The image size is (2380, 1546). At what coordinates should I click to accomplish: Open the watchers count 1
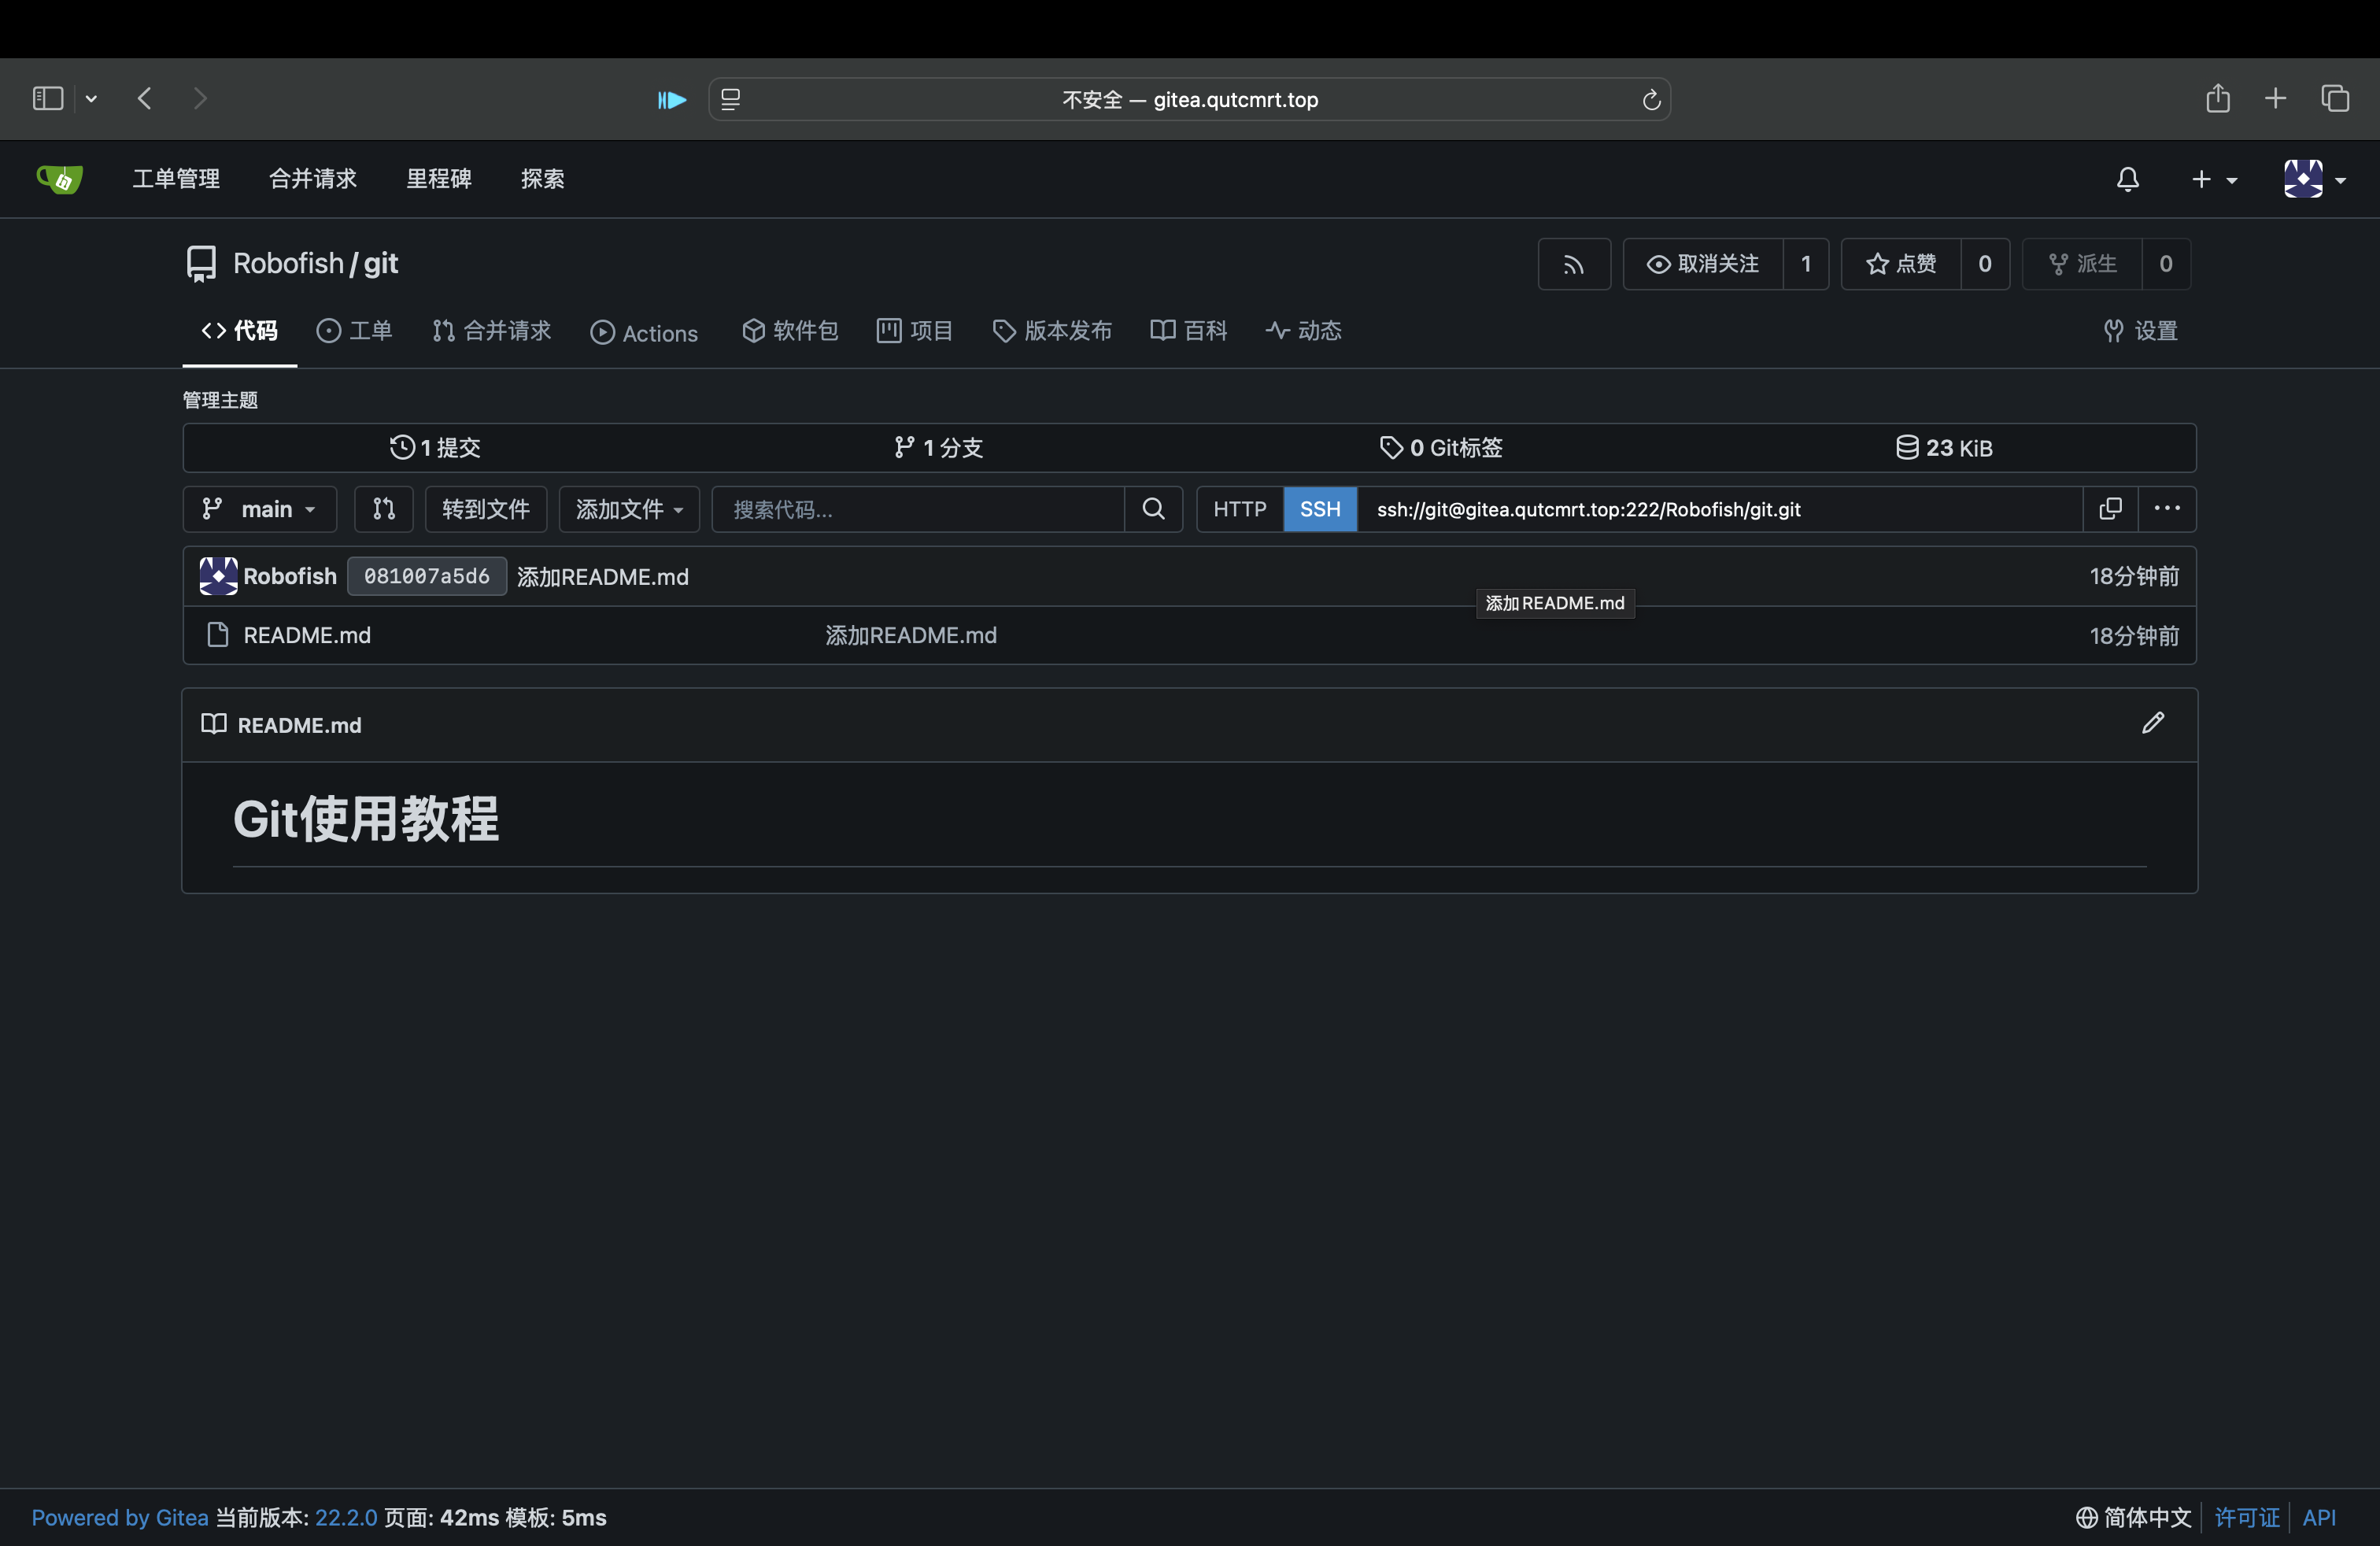point(1806,264)
